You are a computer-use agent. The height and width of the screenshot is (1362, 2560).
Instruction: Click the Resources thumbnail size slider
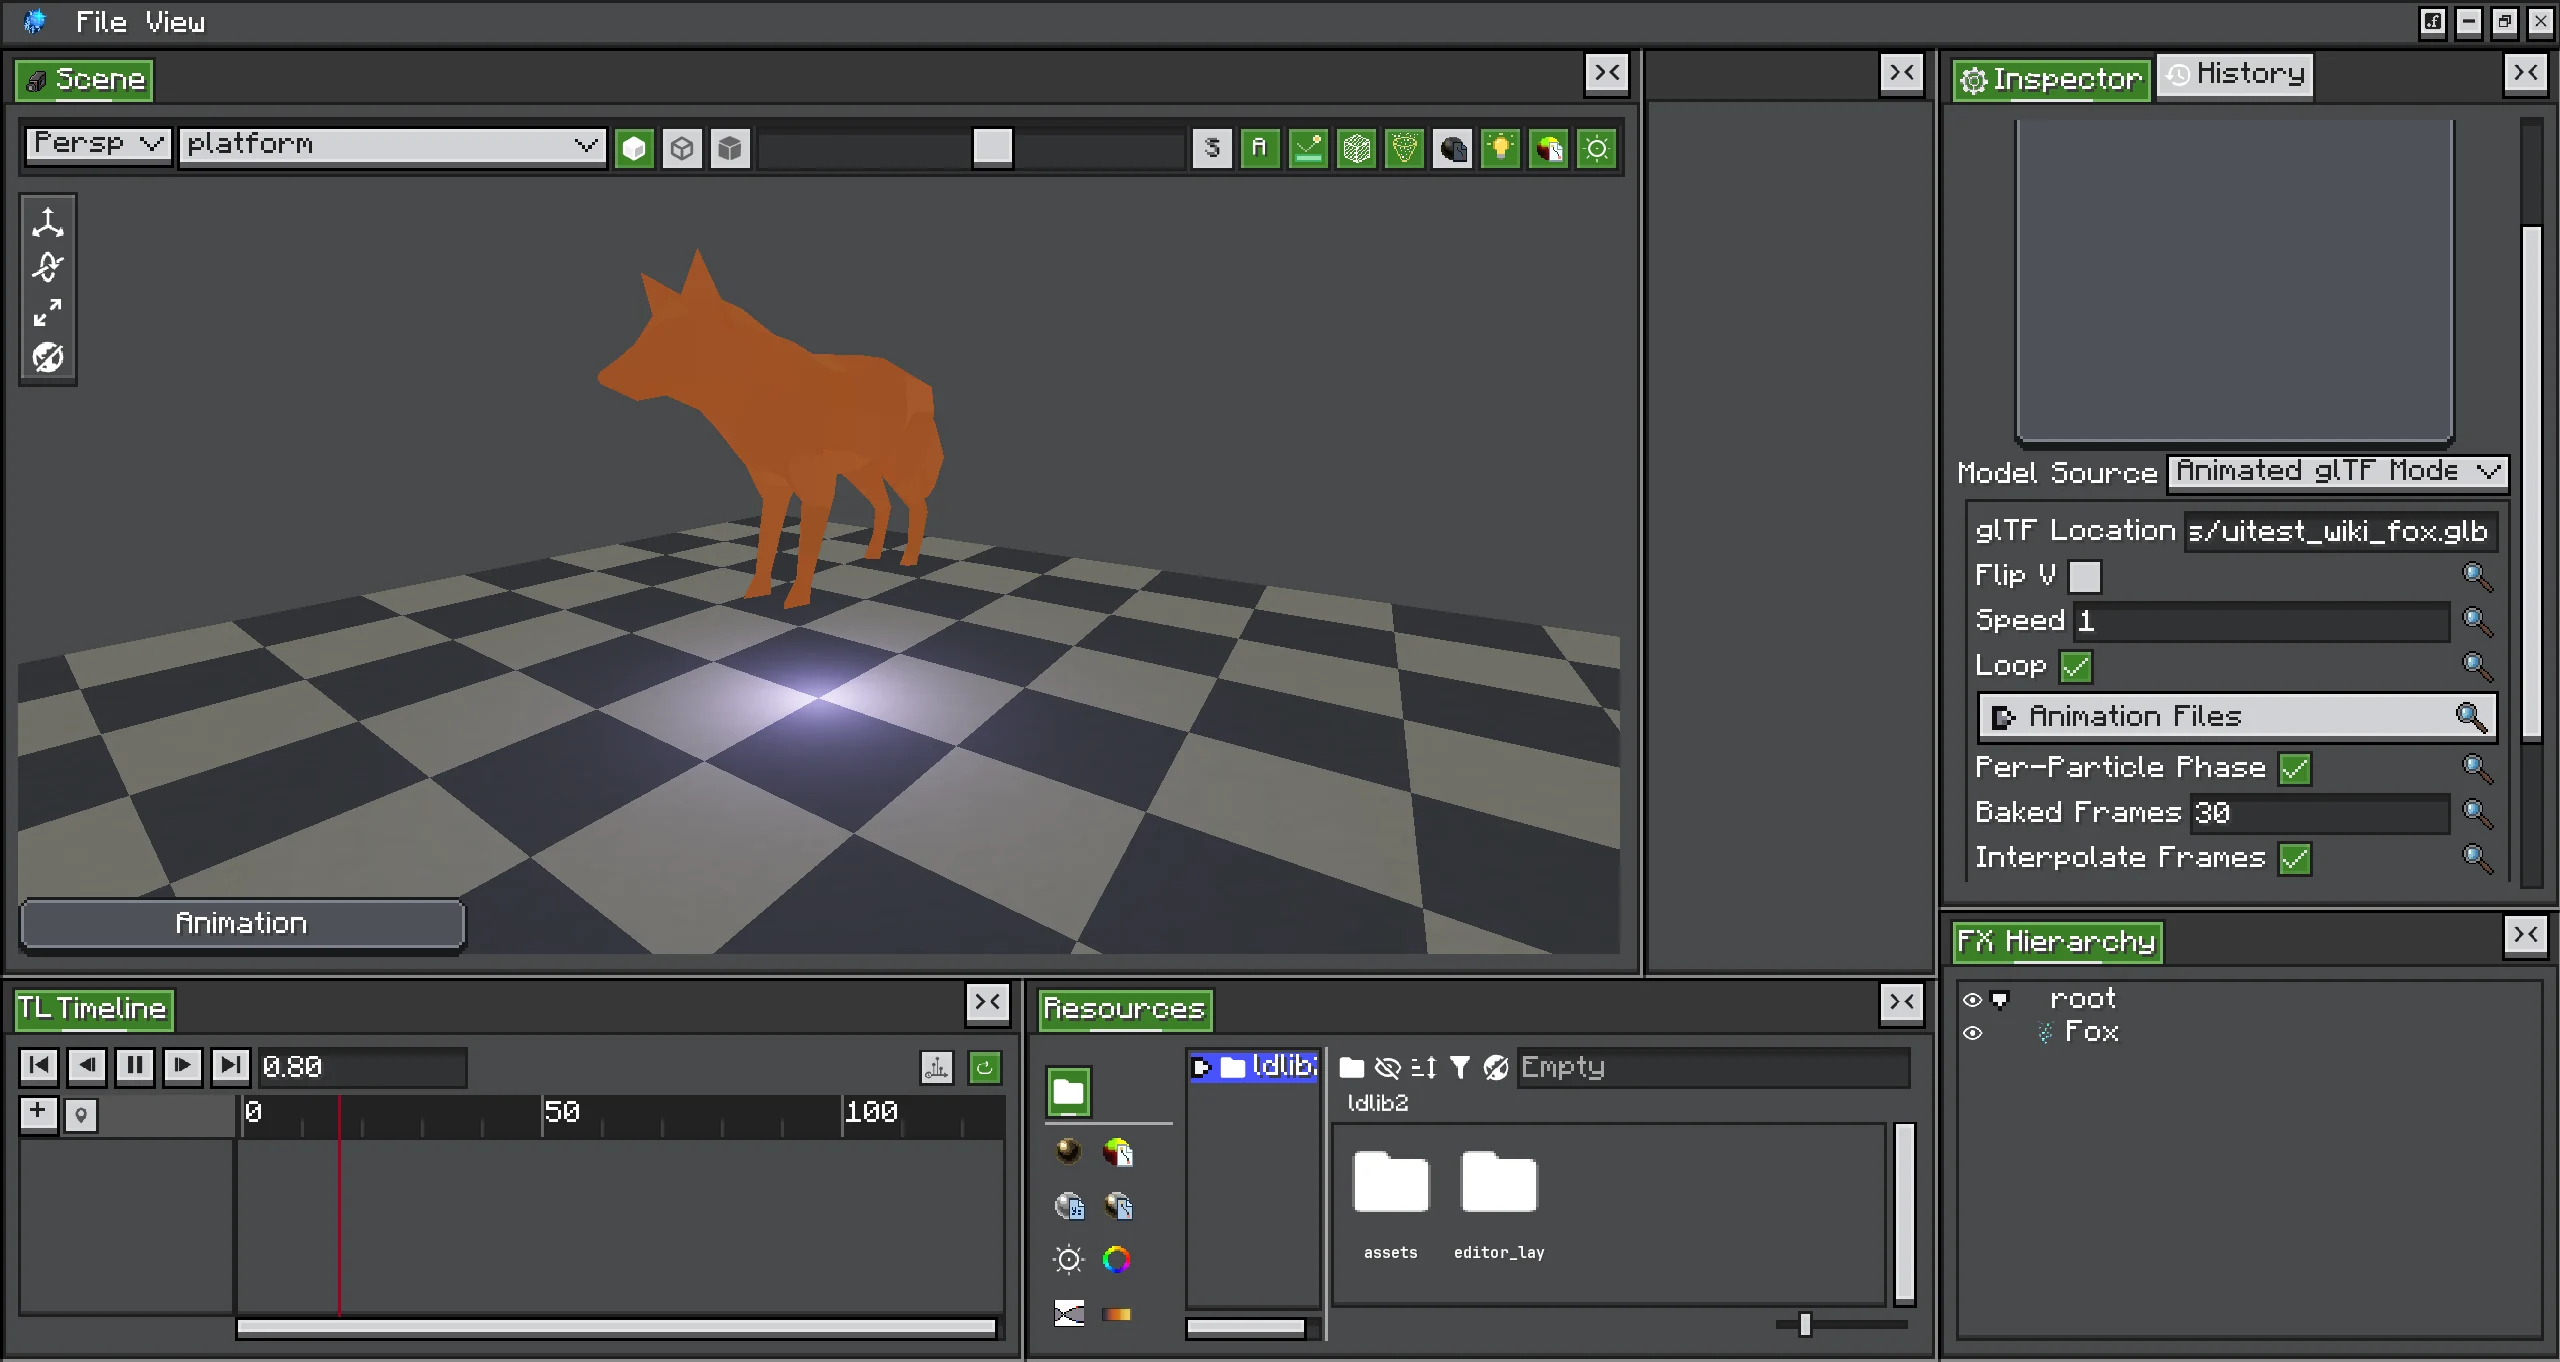1805,1325
